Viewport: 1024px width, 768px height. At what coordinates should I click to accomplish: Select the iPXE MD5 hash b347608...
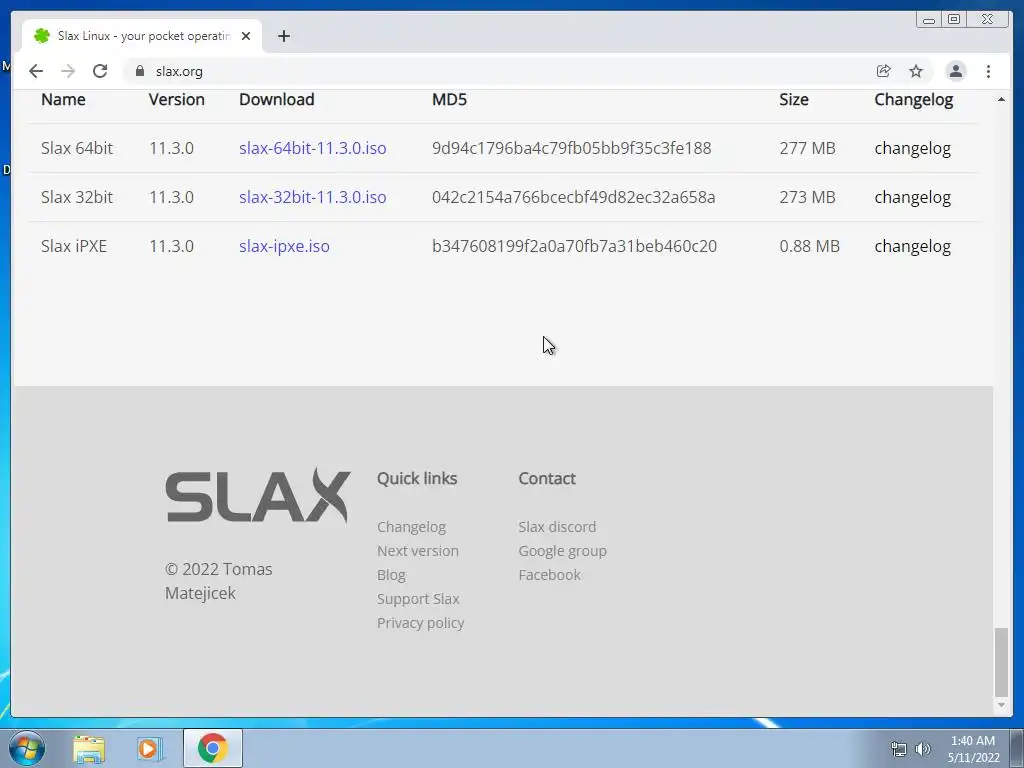point(574,246)
